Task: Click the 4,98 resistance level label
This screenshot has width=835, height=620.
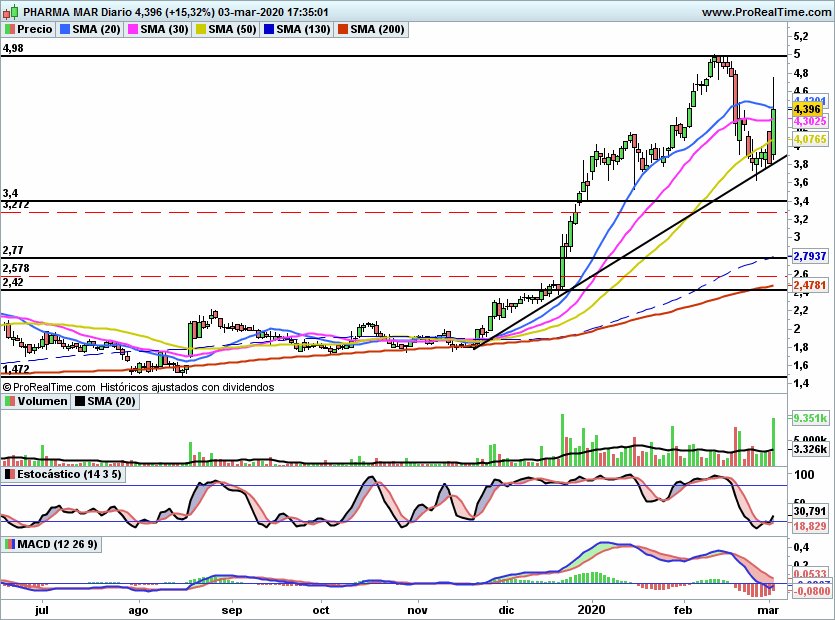Action: click(x=14, y=48)
